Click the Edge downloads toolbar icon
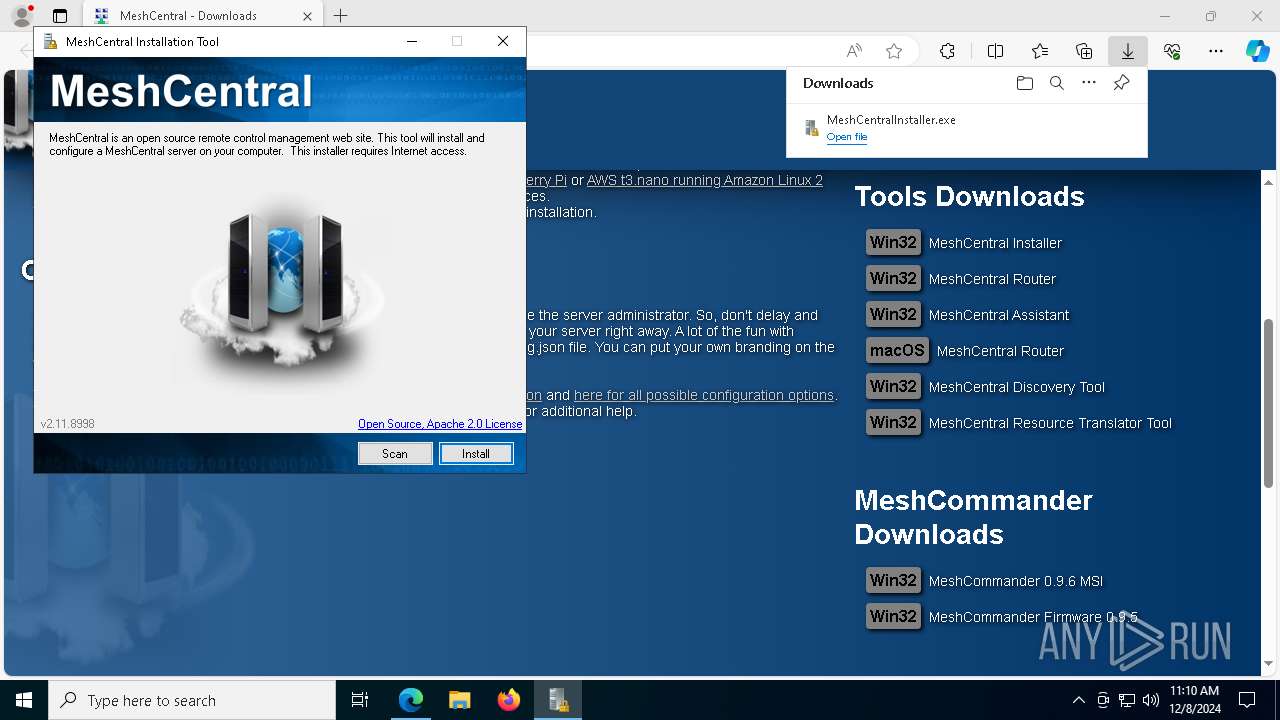The height and width of the screenshot is (720, 1280). click(1127, 51)
